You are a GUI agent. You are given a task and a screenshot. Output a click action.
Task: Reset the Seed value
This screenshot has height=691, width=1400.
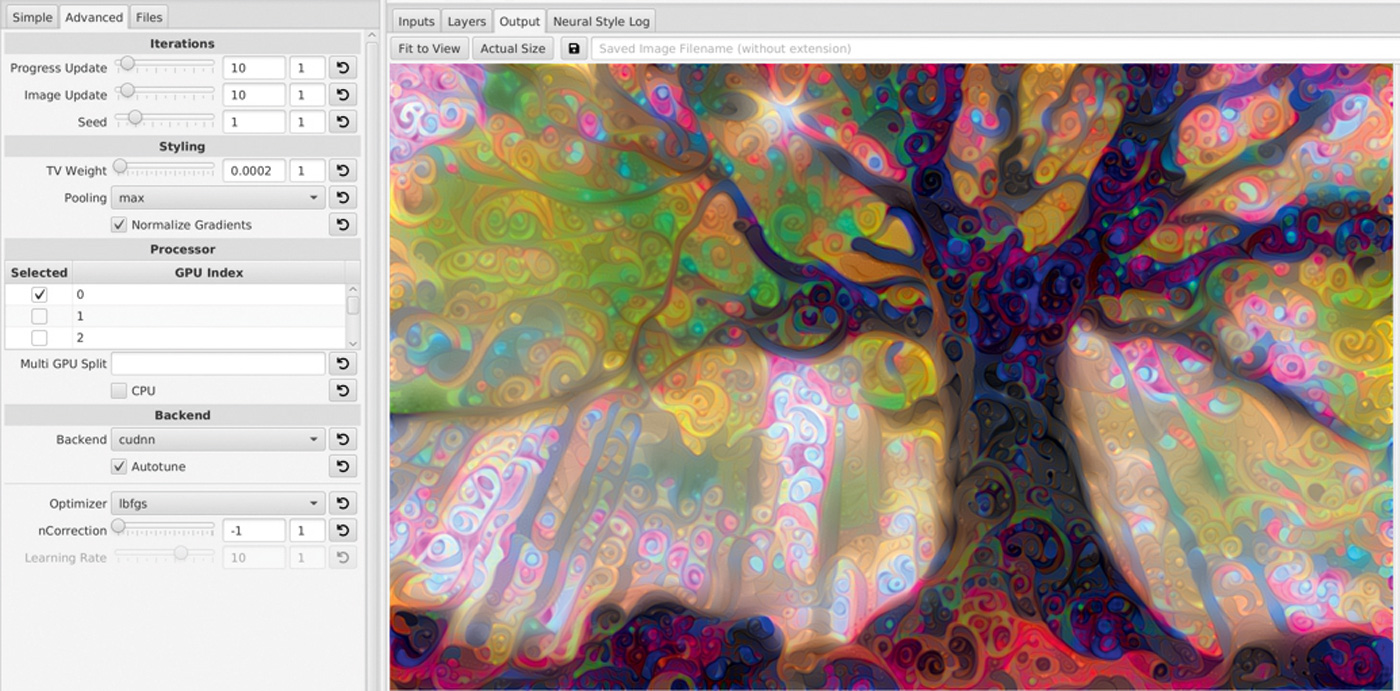pos(342,122)
